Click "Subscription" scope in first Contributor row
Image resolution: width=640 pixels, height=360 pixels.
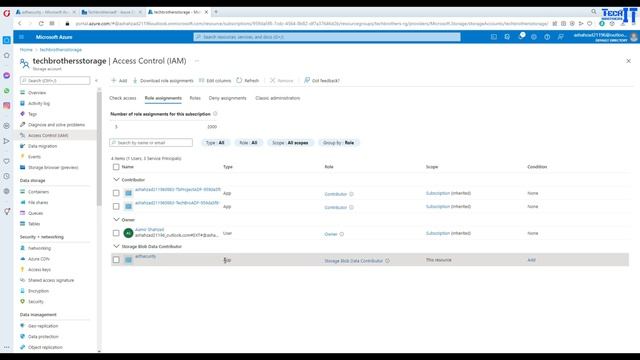pyautogui.click(x=438, y=193)
